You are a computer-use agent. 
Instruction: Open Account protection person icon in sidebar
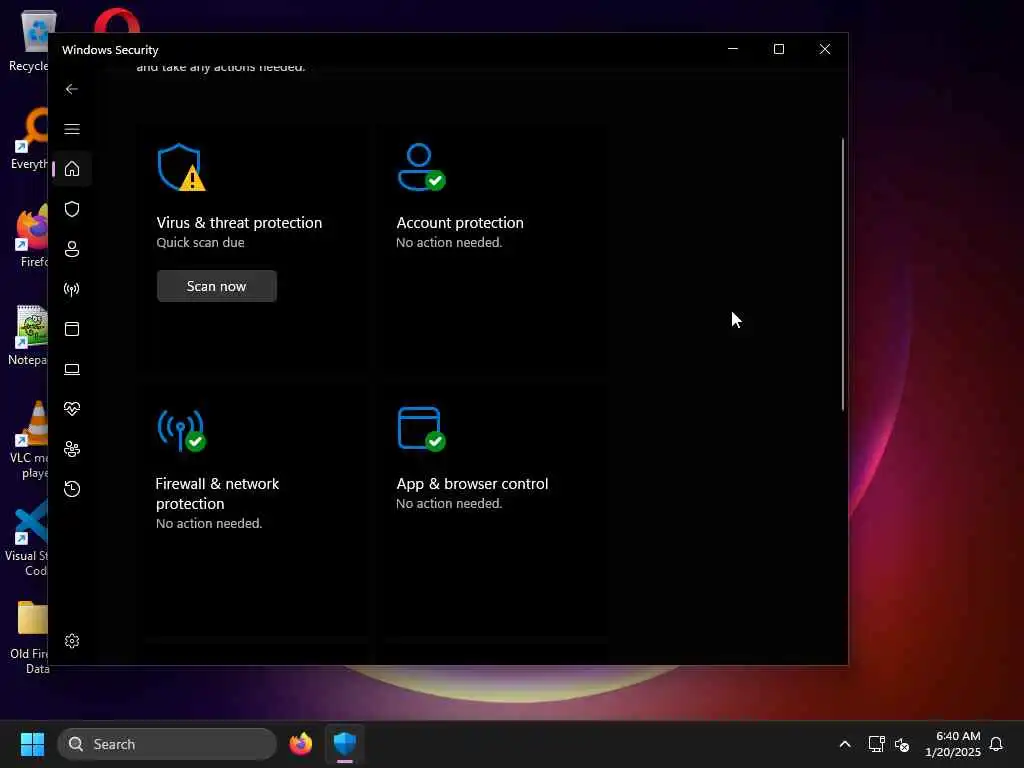pos(72,249)
